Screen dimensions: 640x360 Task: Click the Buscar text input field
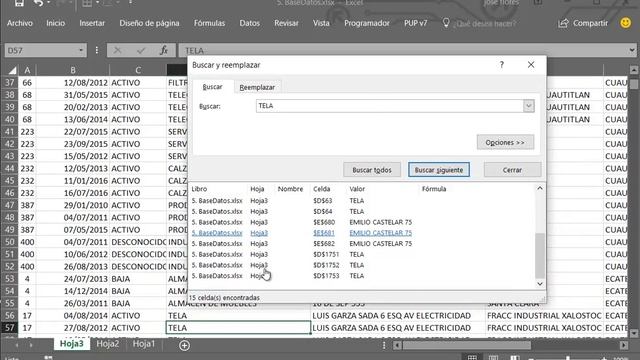click(389, 106)
